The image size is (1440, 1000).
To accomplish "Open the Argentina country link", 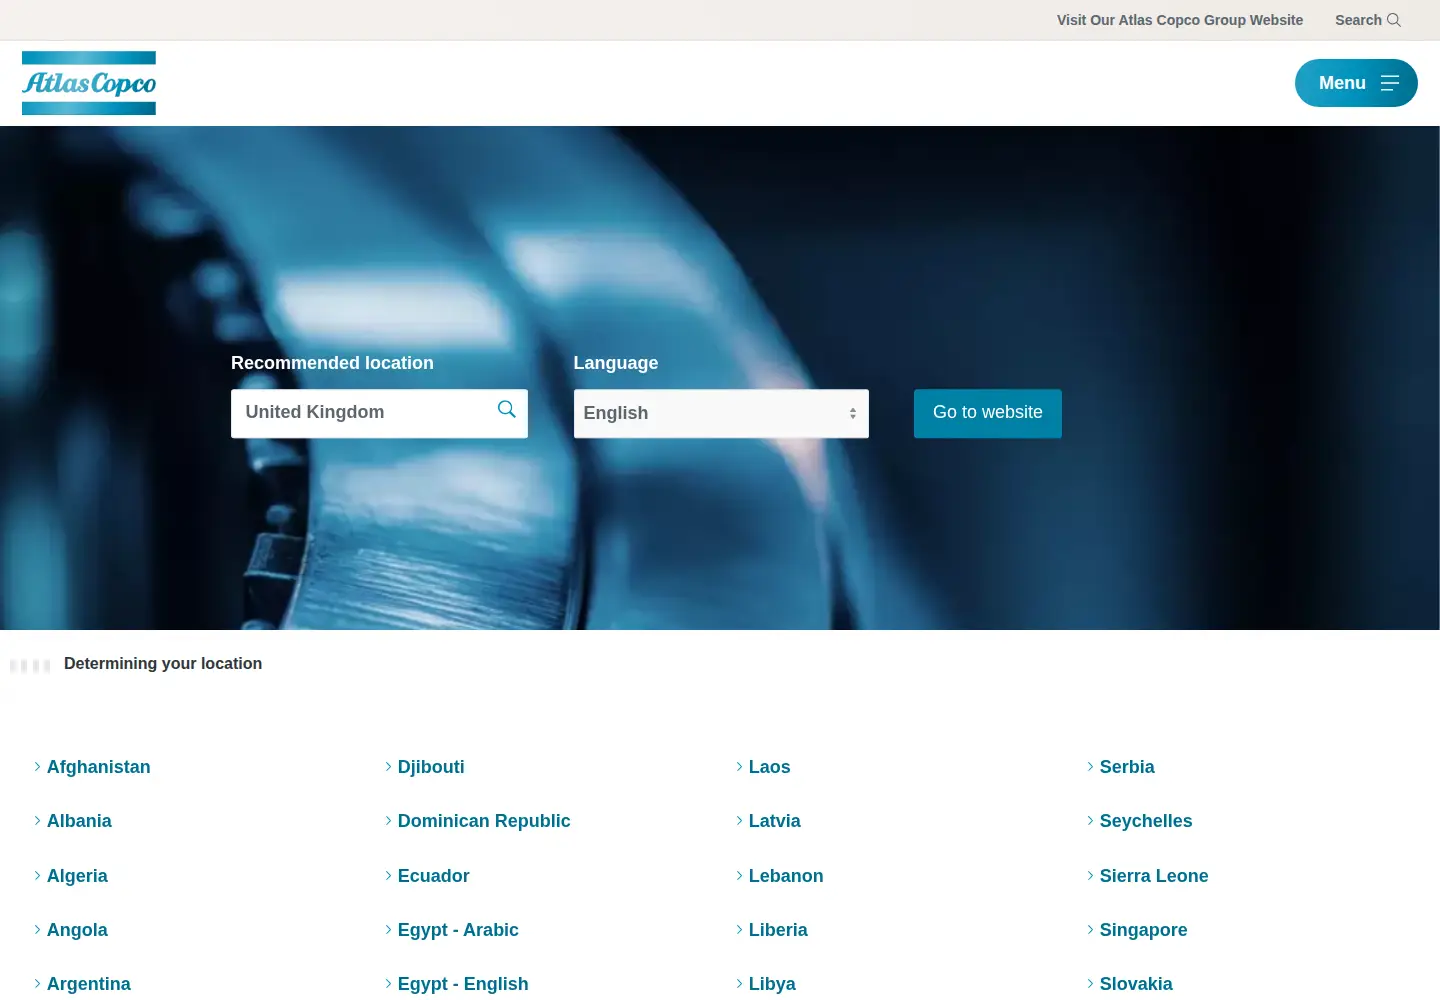I will point(88,984).
